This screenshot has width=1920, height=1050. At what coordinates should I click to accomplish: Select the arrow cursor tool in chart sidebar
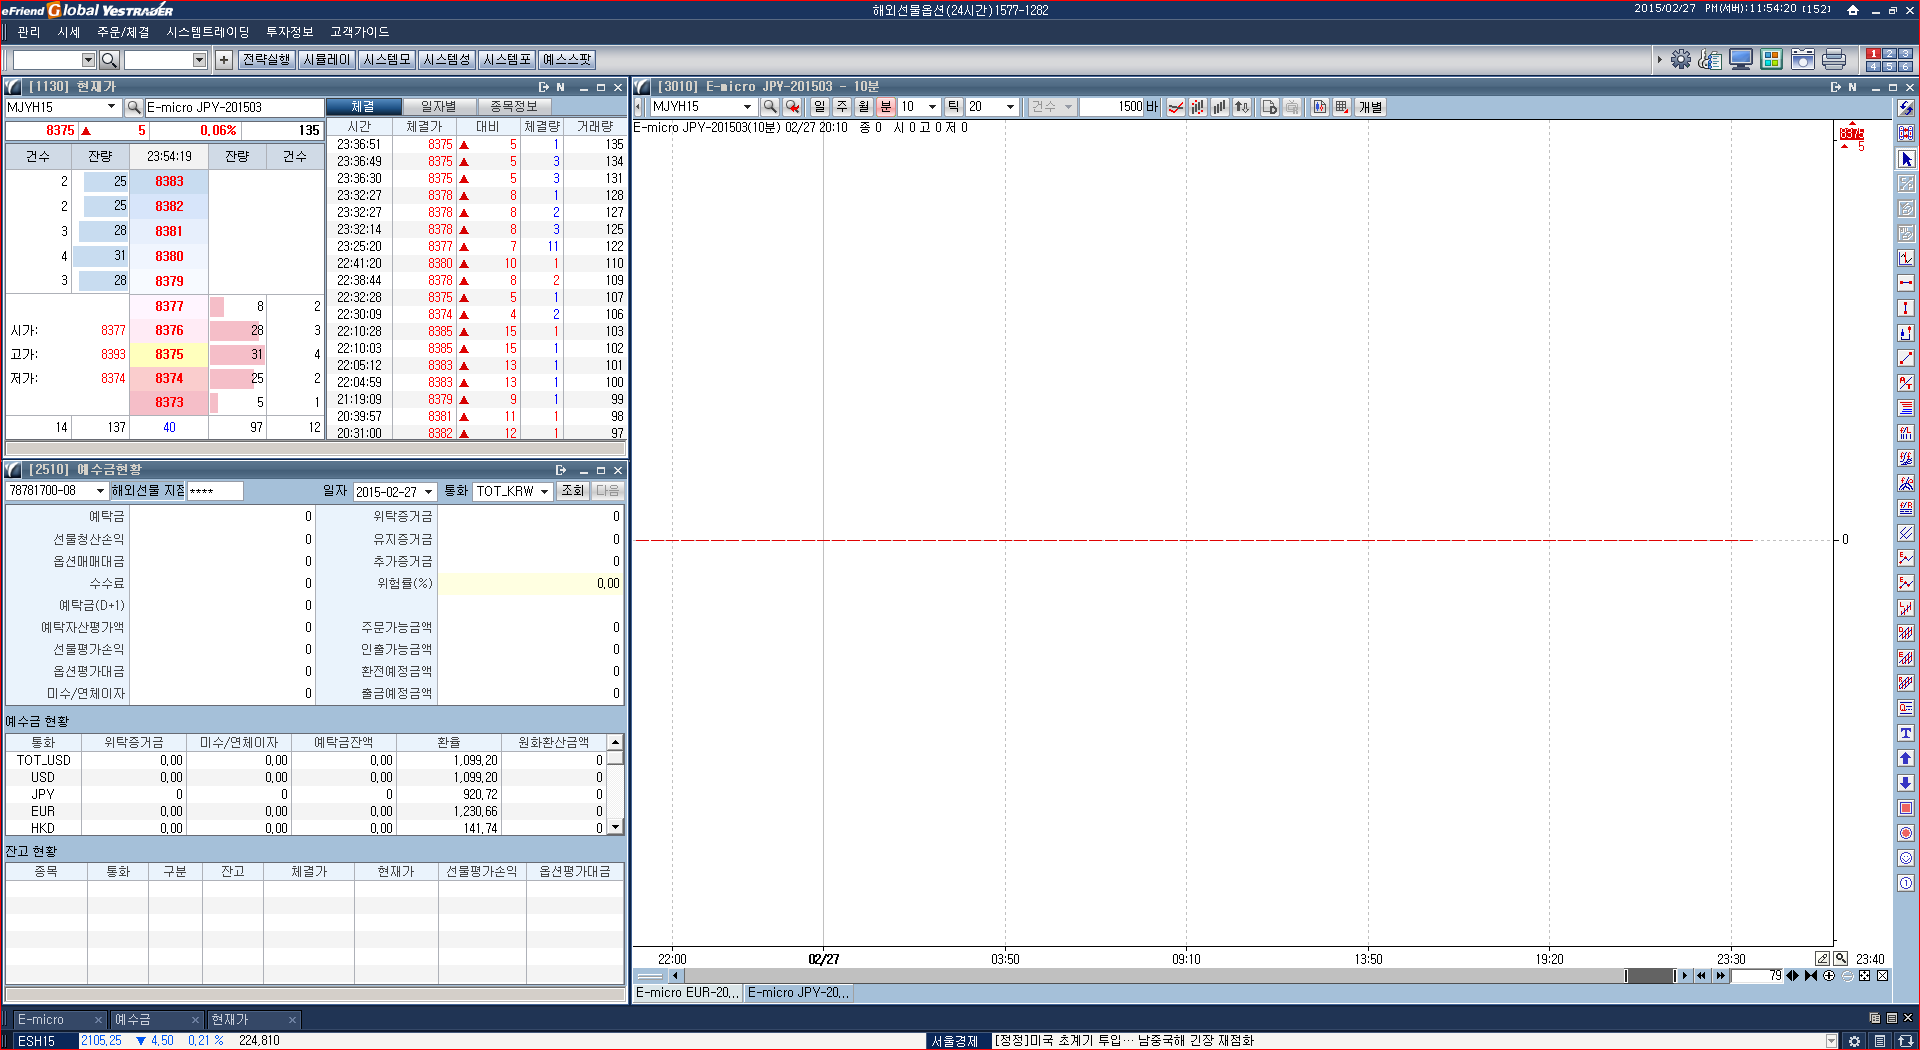click(x=1906, y=159)
